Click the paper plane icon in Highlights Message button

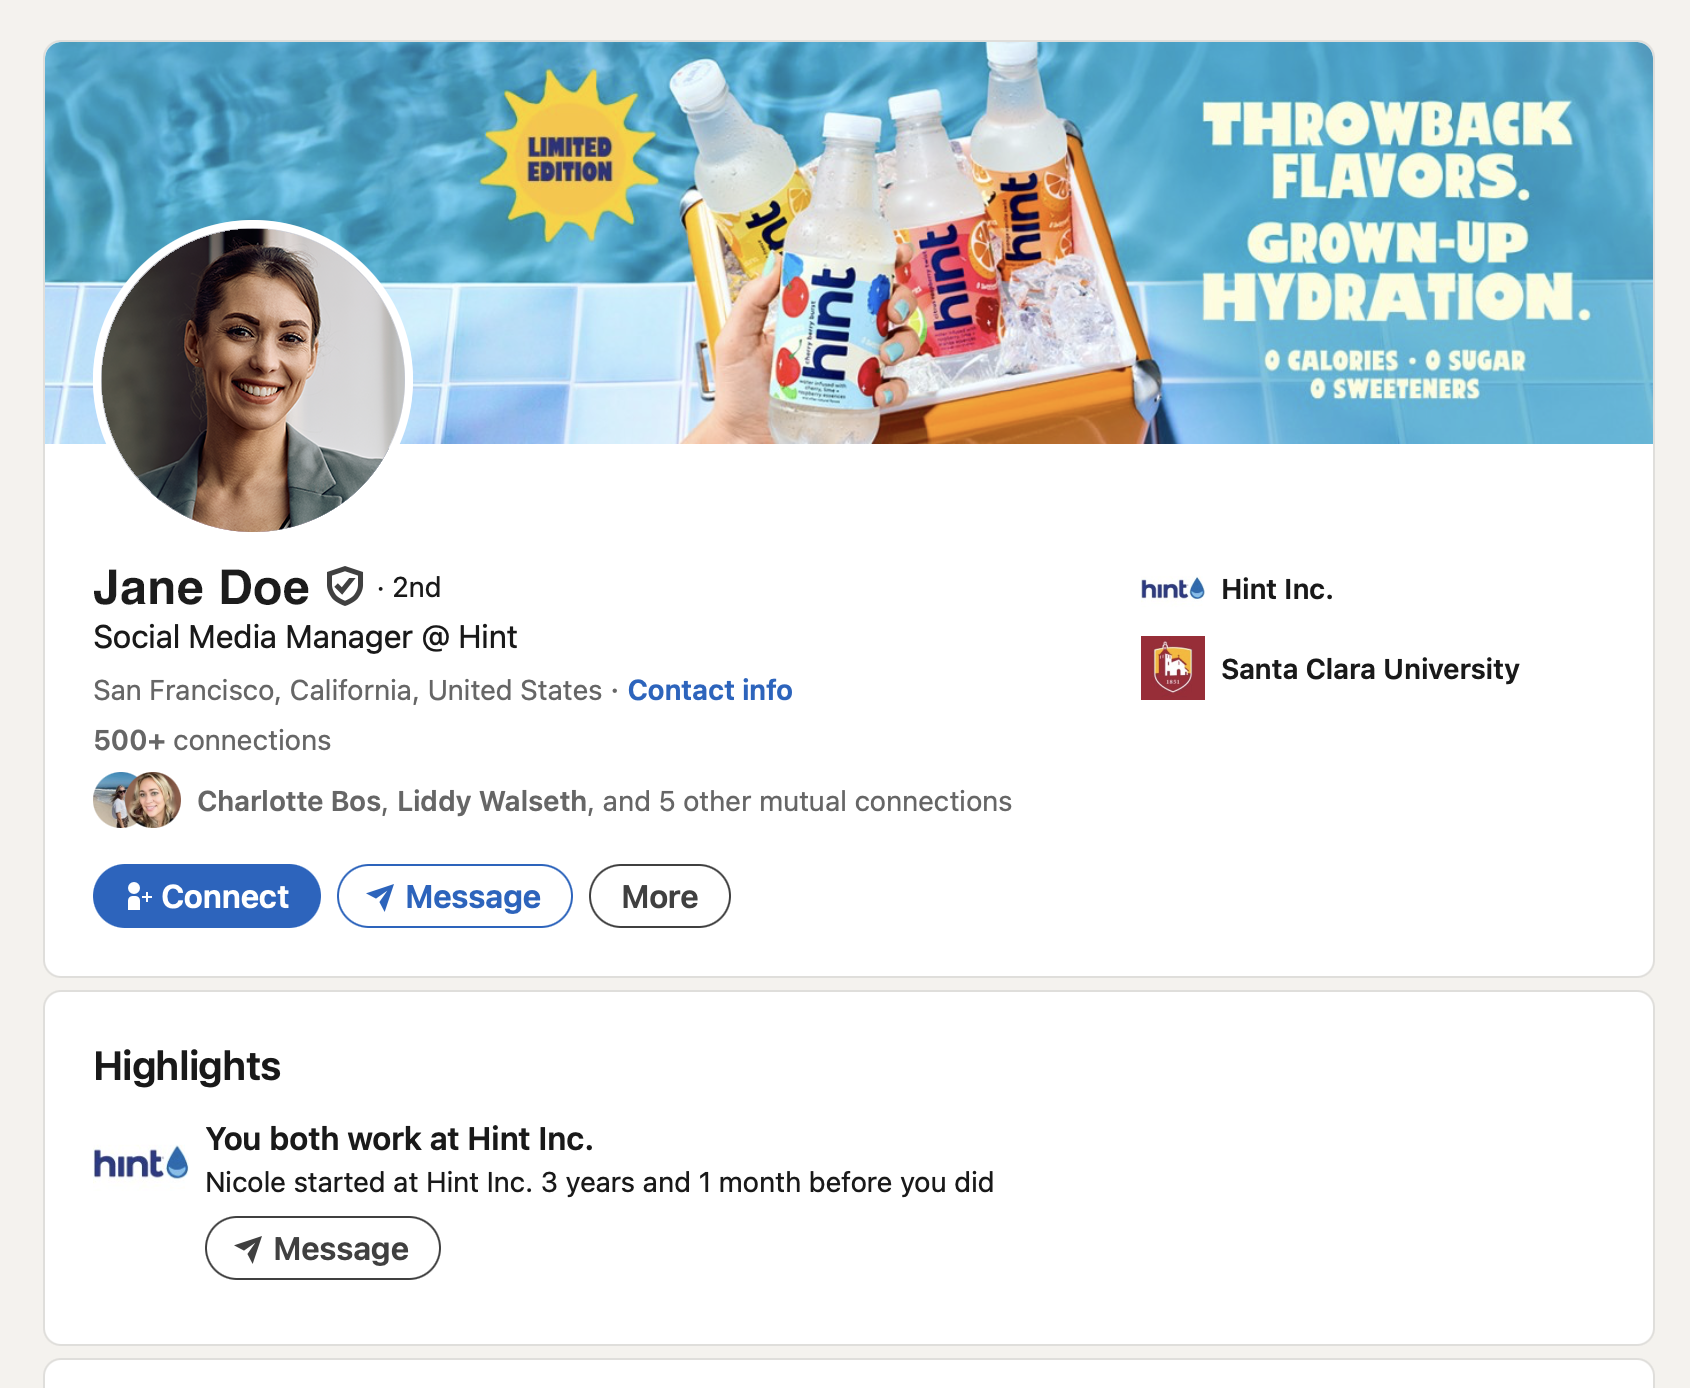248,1249
